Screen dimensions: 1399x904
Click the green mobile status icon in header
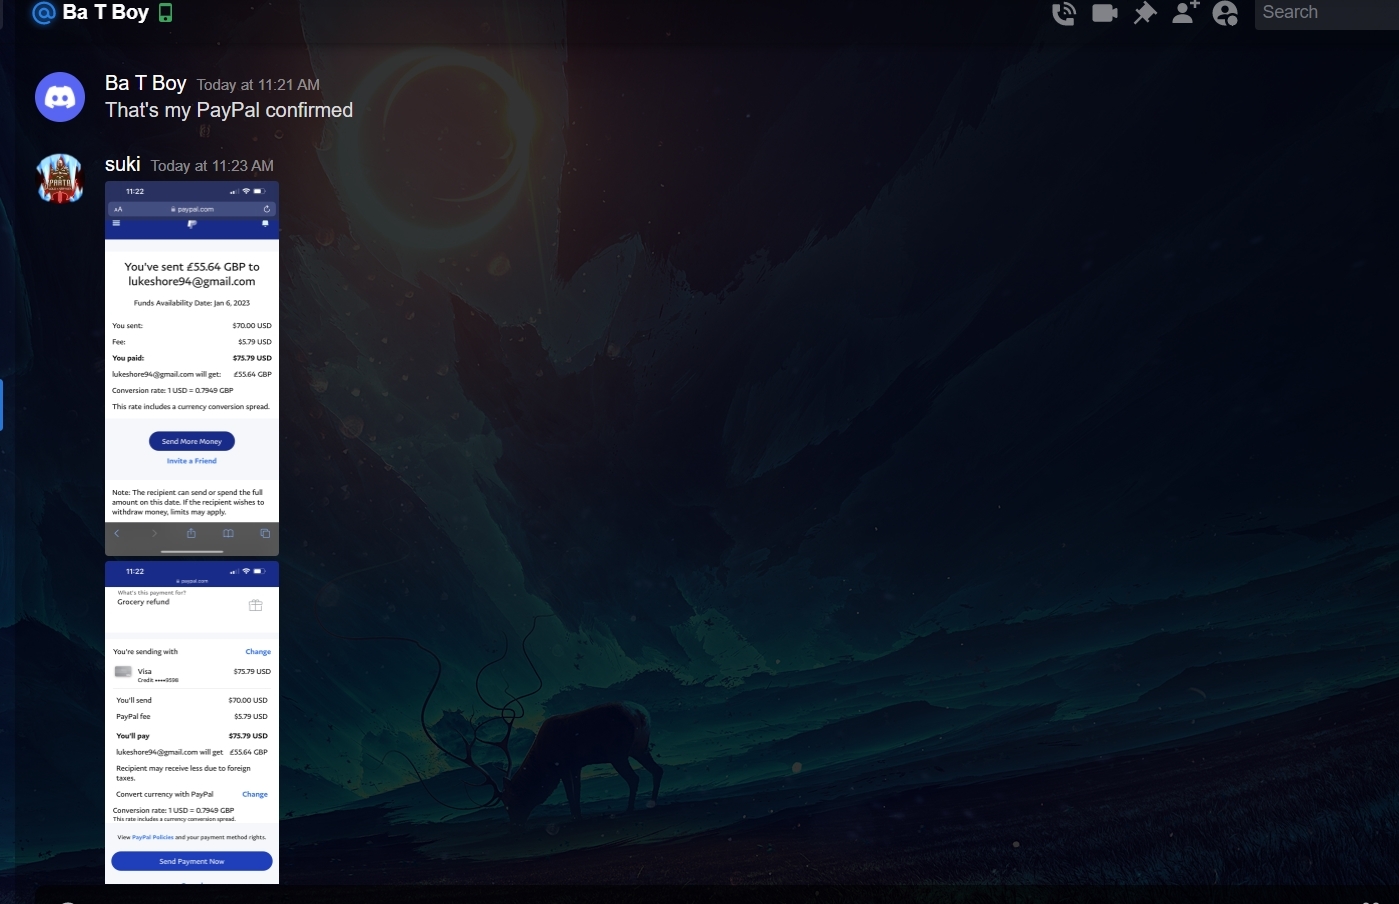166,13
